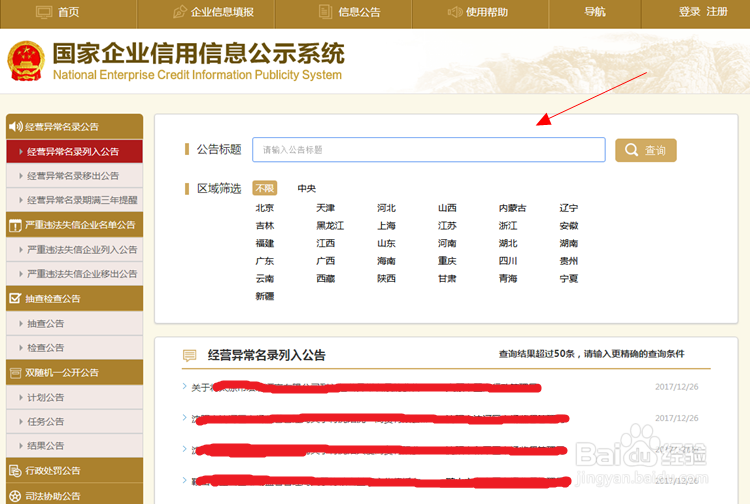This screenshot has height=504, width=750.
Task: Click the 登录 link
Action: (690, 12)
